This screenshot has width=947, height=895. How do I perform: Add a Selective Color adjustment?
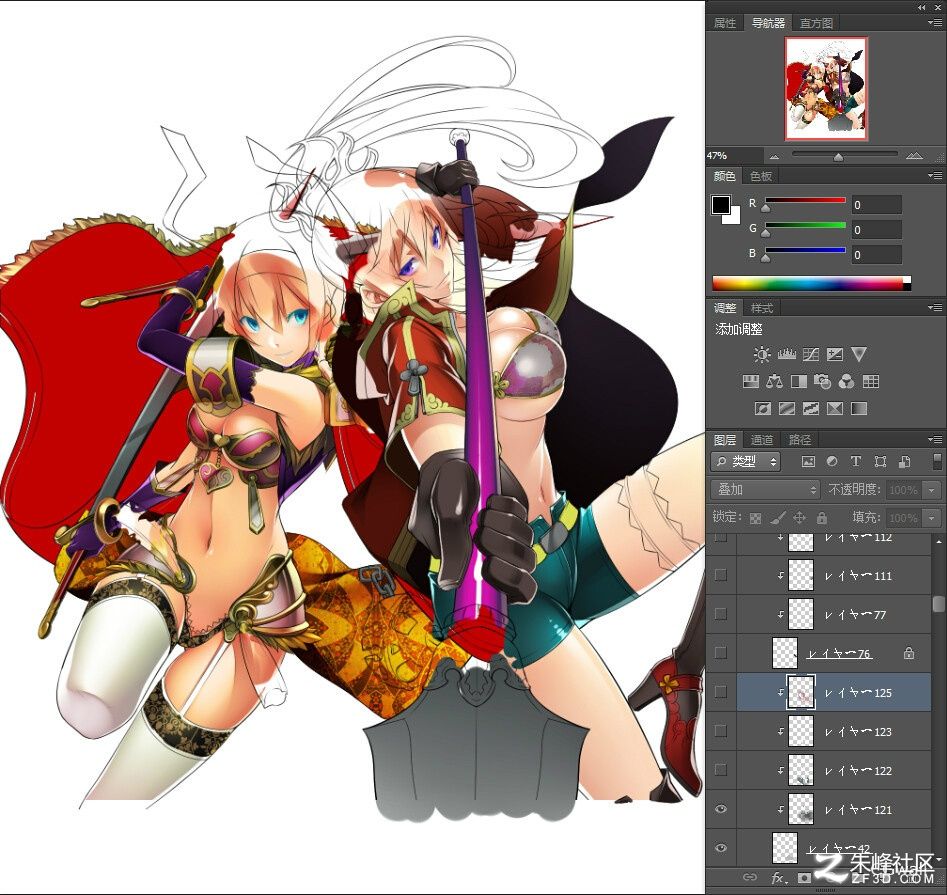[x=835, y=409]
